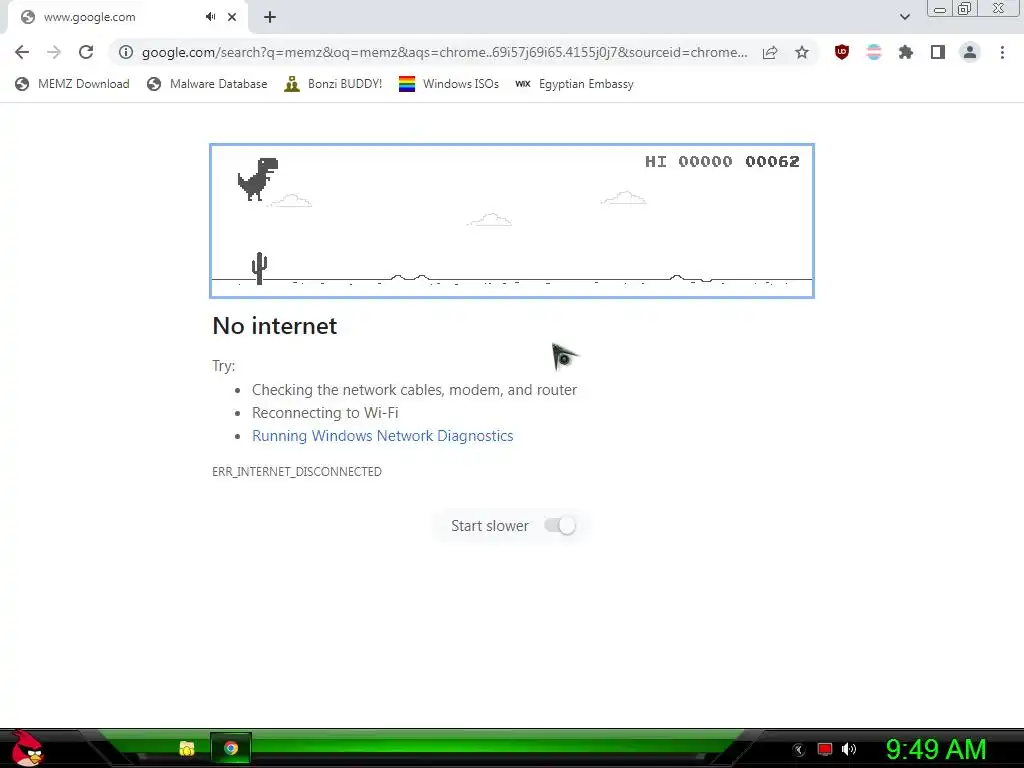Open the profile avatar menu
1024x768 pixels.
(970, 52)
